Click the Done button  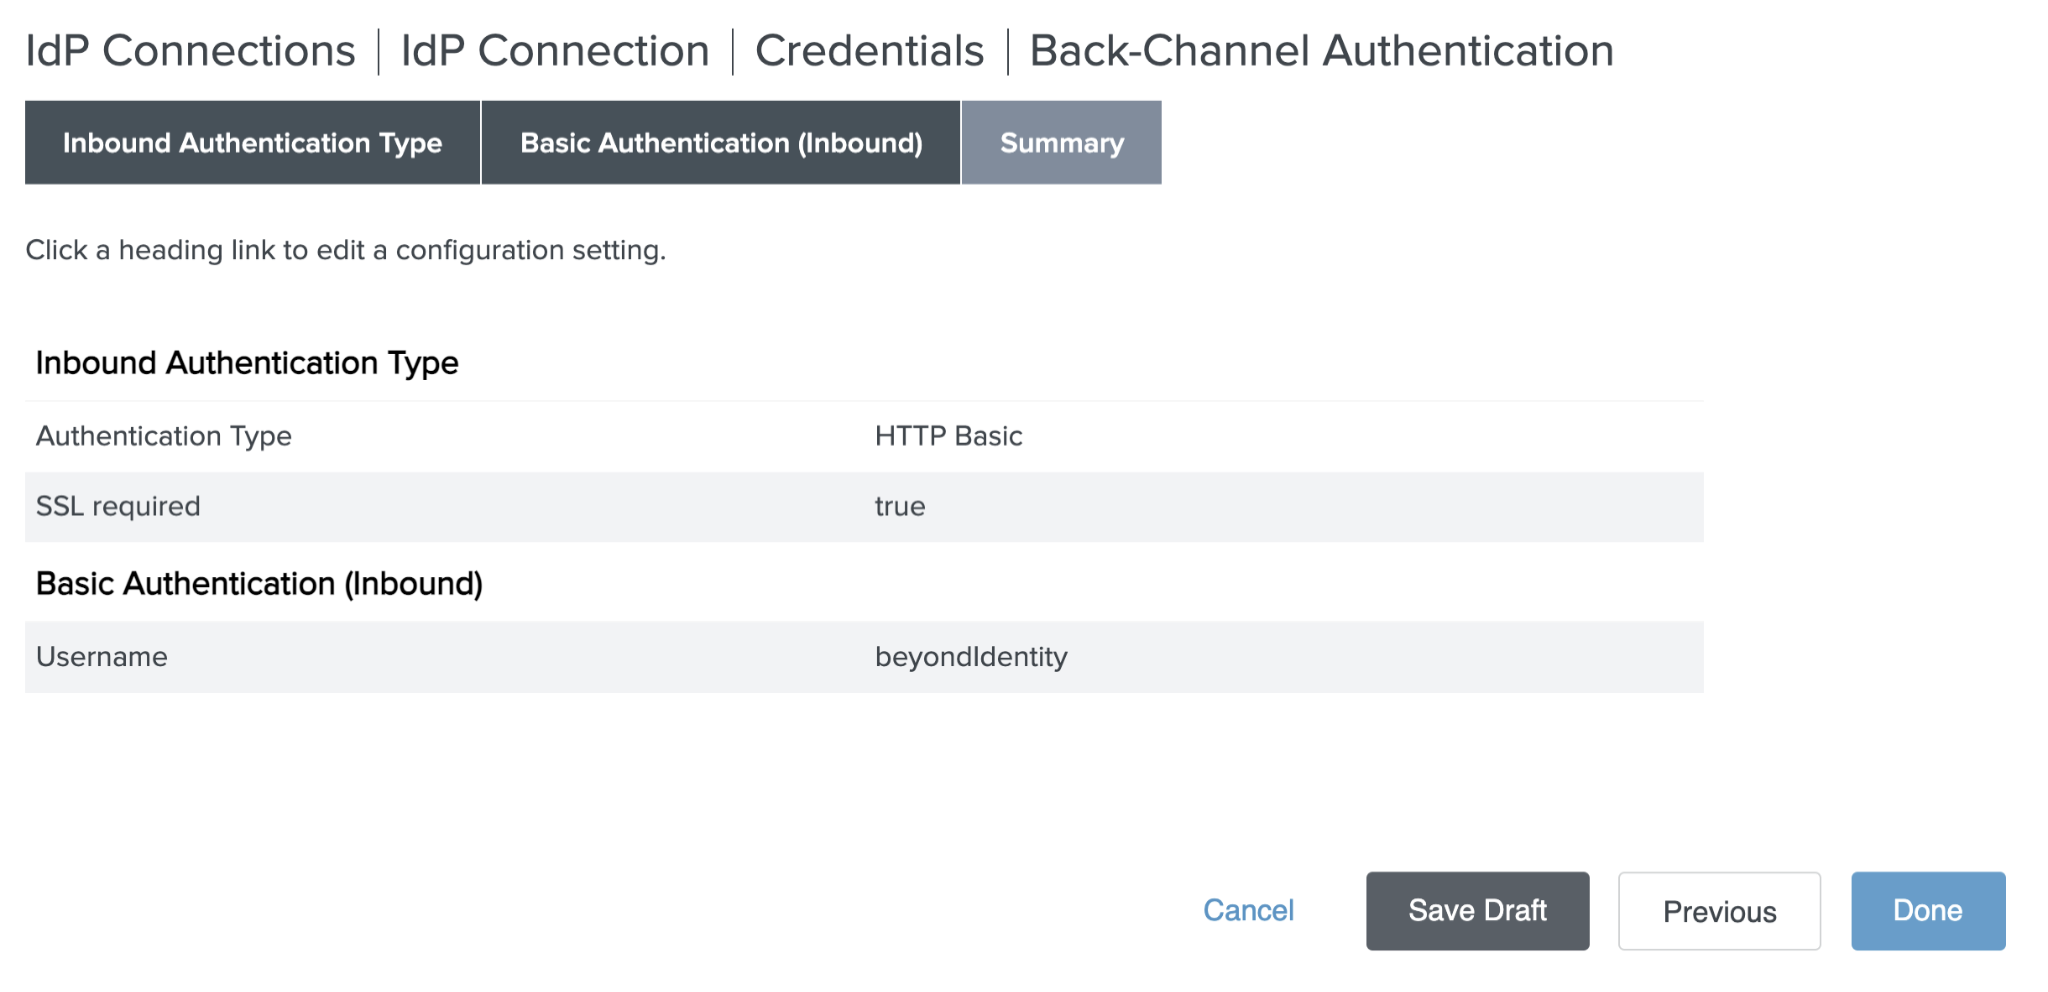(x=1928, y=910)
